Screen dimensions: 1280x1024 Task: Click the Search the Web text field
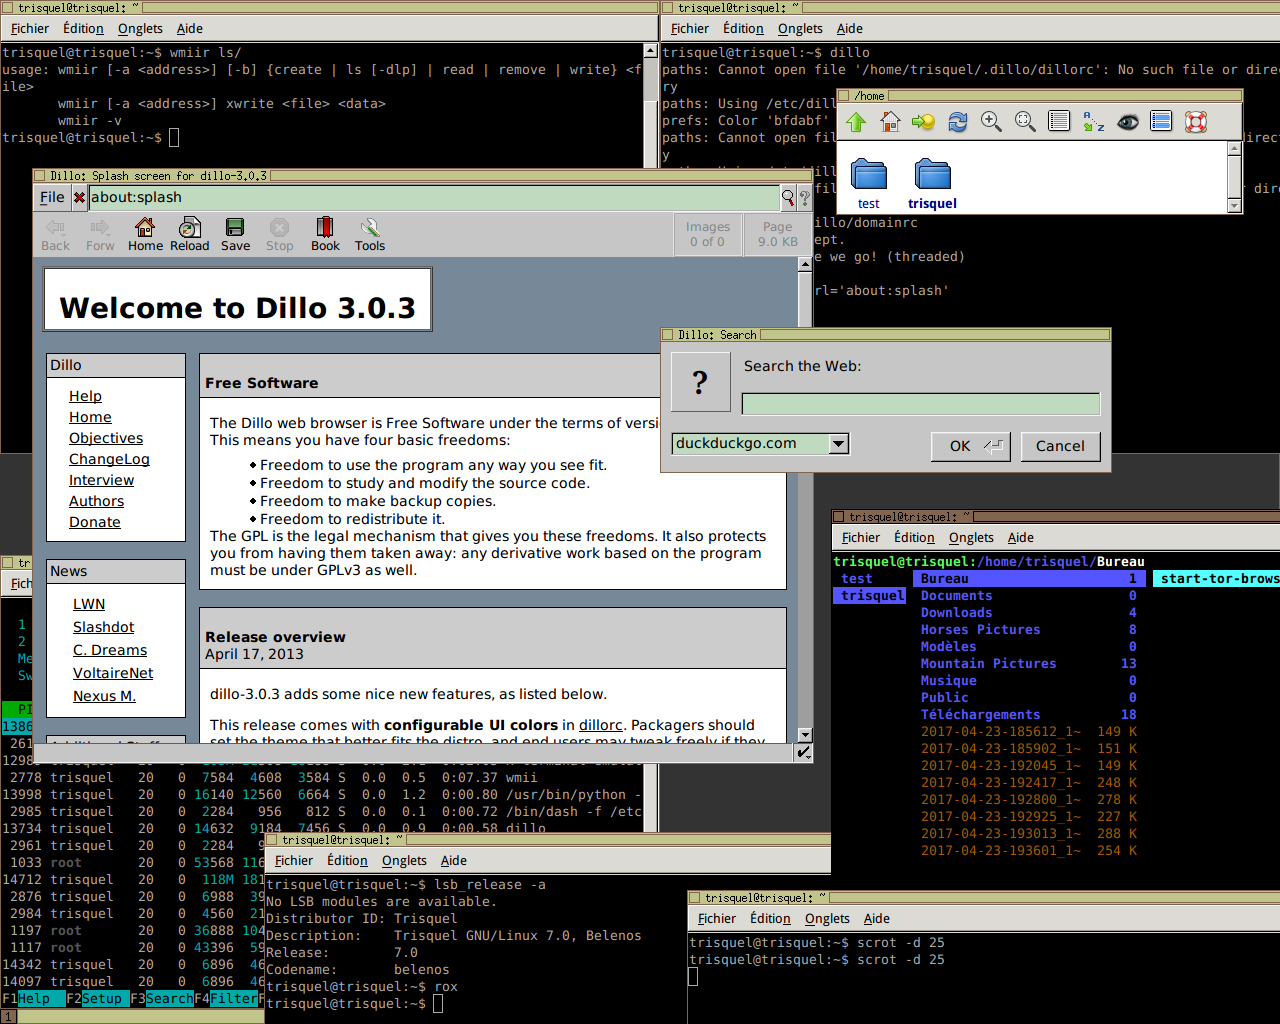click(921, 404)
